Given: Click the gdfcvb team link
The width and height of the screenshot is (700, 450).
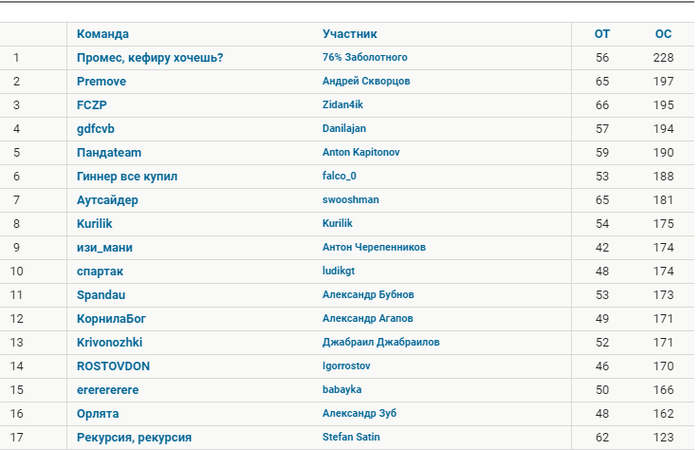Looking at the screenshot, I should [96, 129].
